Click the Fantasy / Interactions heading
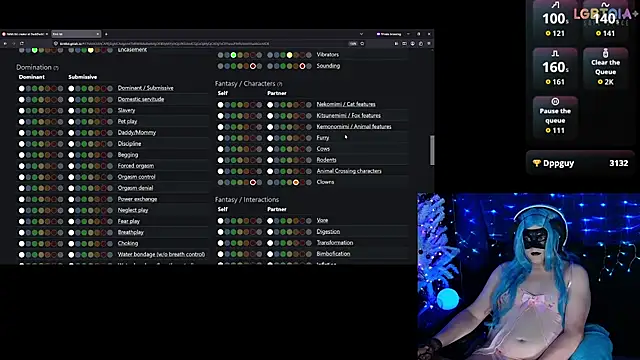Image resolution: width=640 pixels, height=360 pixels. (x=247, y=200)
